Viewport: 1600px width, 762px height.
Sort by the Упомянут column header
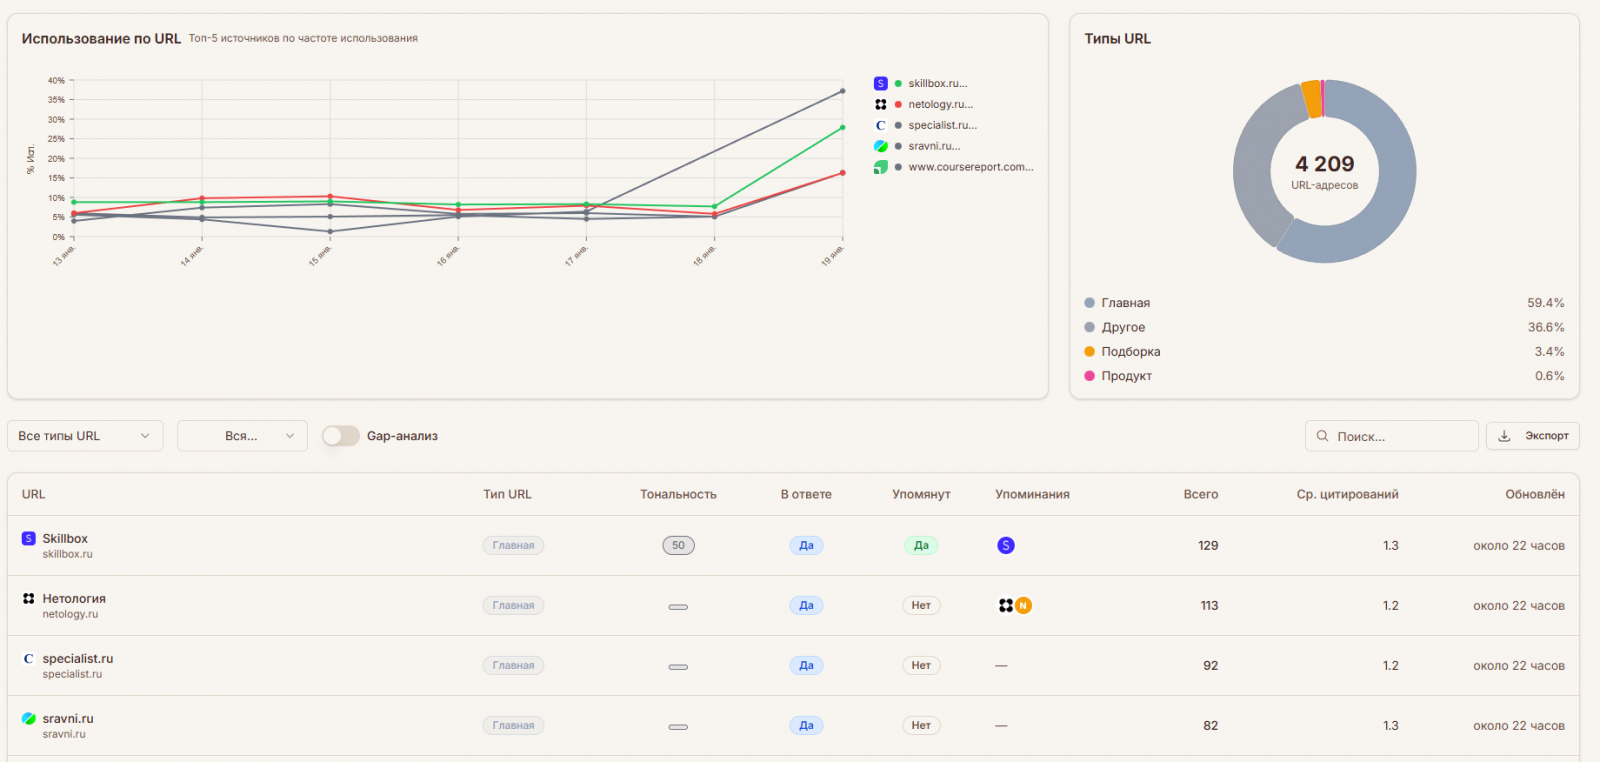click(x=921, y=495)
